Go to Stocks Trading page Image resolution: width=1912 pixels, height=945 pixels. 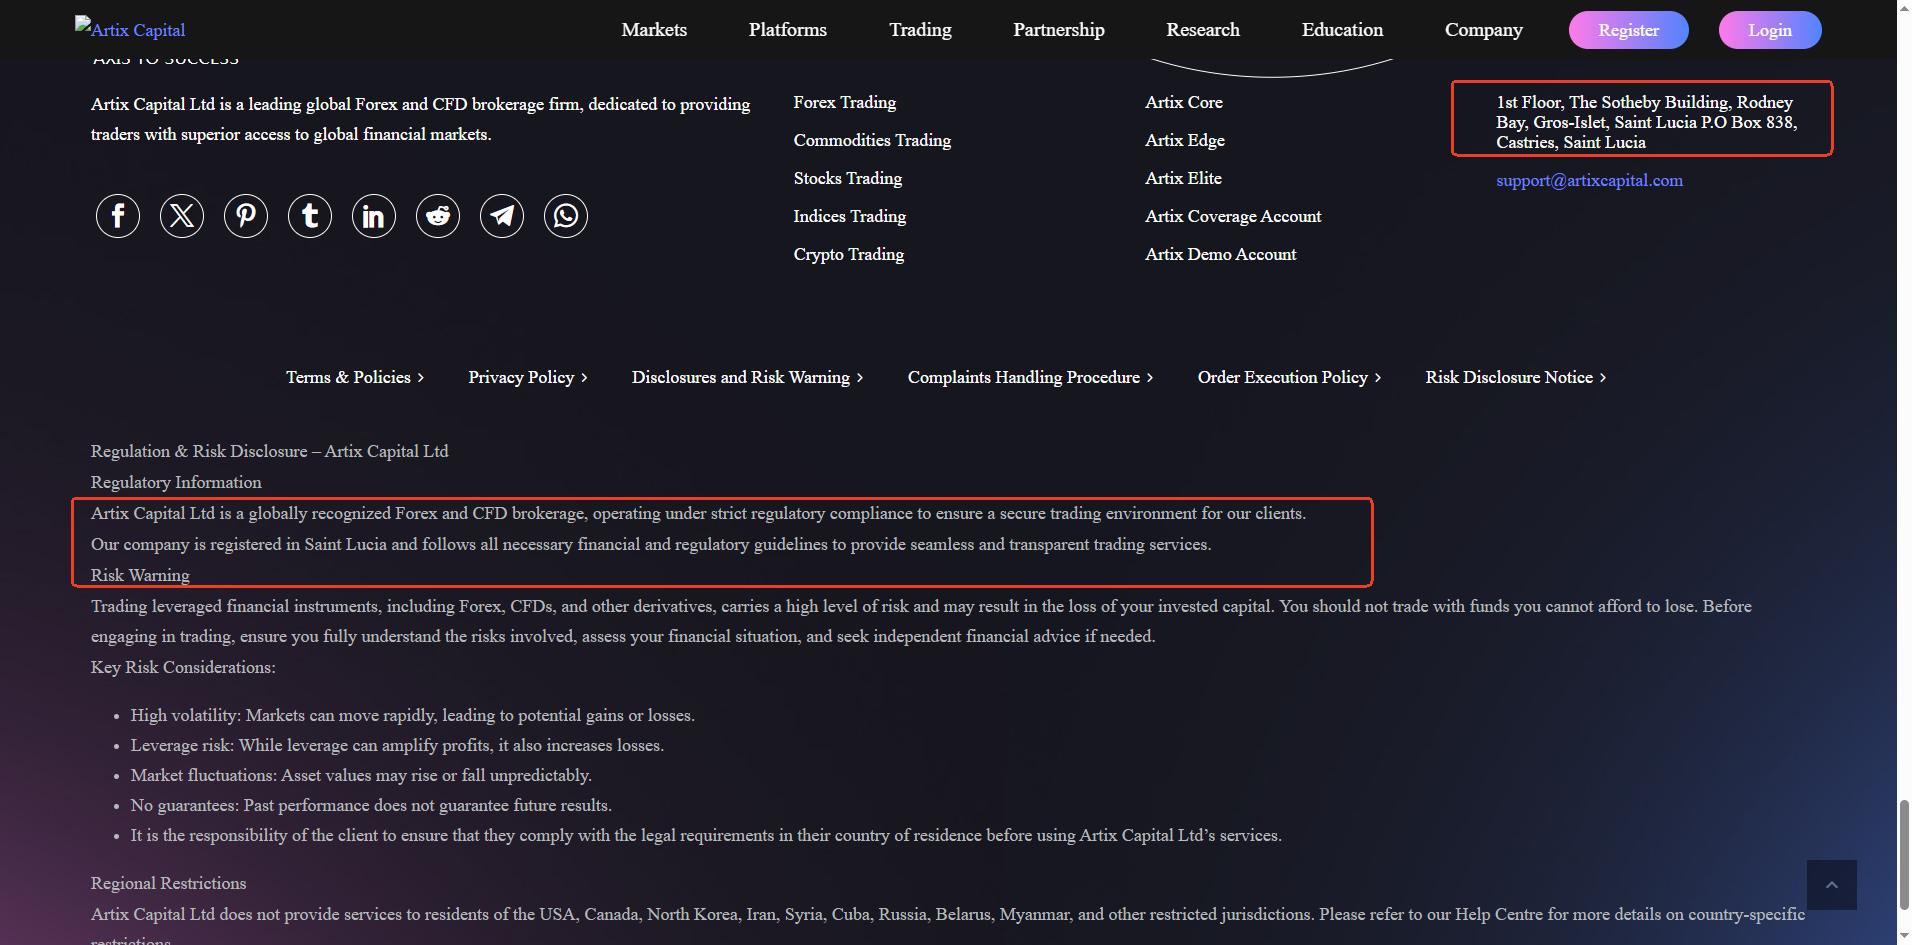[x=848, y=178]
